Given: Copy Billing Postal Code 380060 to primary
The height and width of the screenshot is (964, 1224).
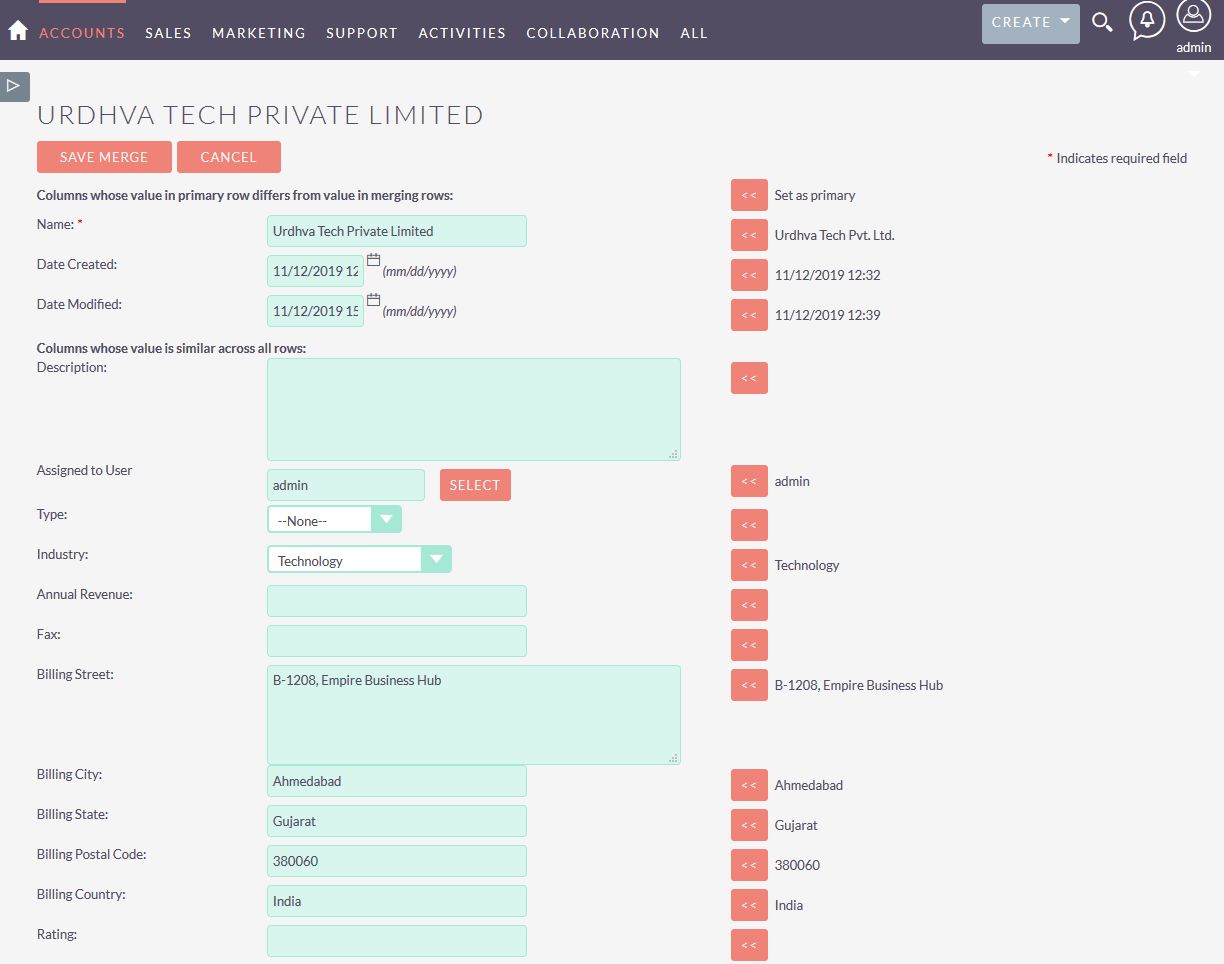Looking at the screenshot, I should point(749,865).
